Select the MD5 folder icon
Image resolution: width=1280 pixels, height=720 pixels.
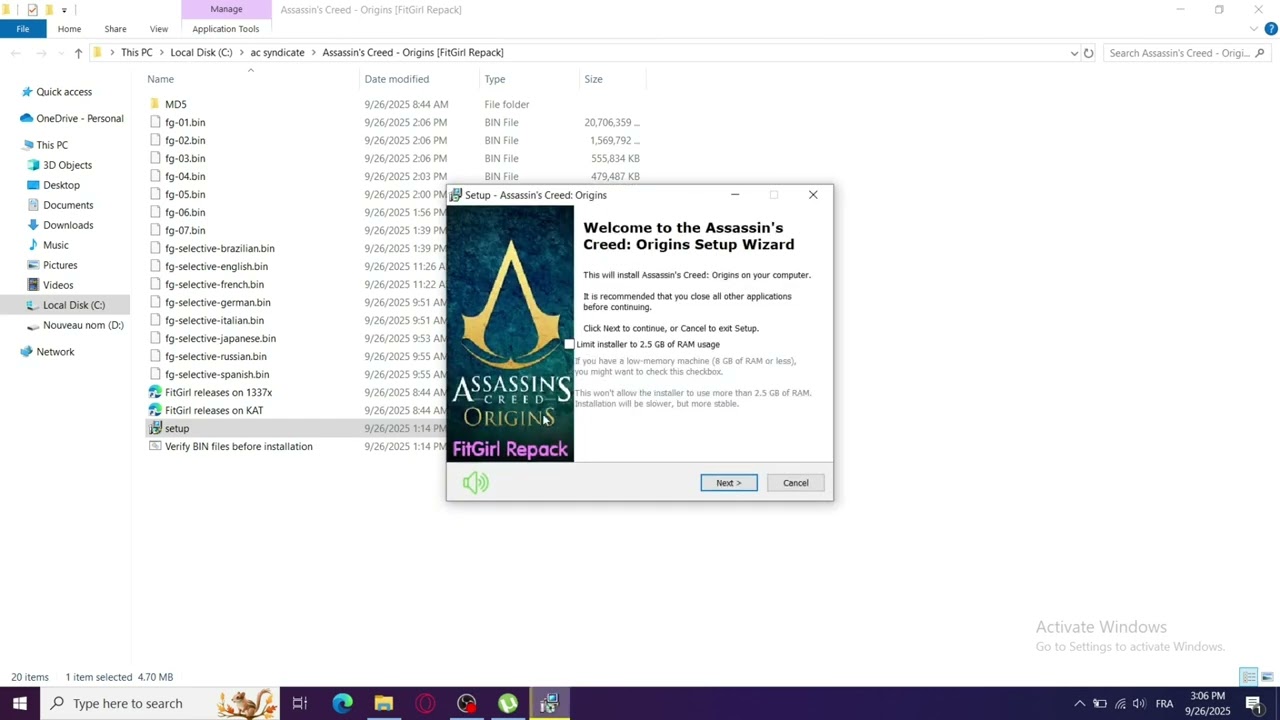(155, 104)
